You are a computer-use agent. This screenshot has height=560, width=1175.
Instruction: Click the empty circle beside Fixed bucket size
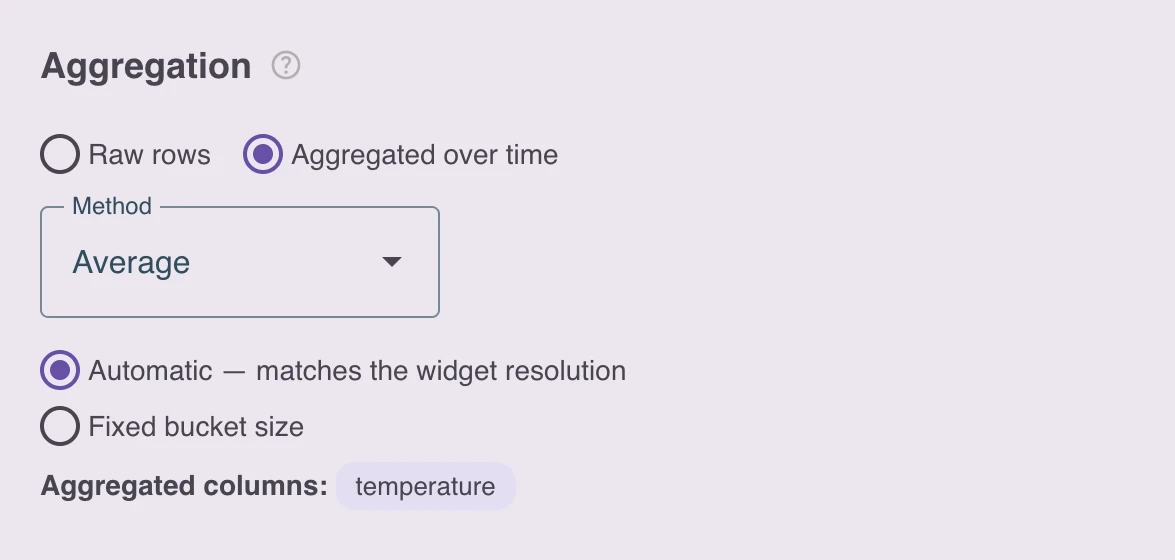[x=60, y=427]
